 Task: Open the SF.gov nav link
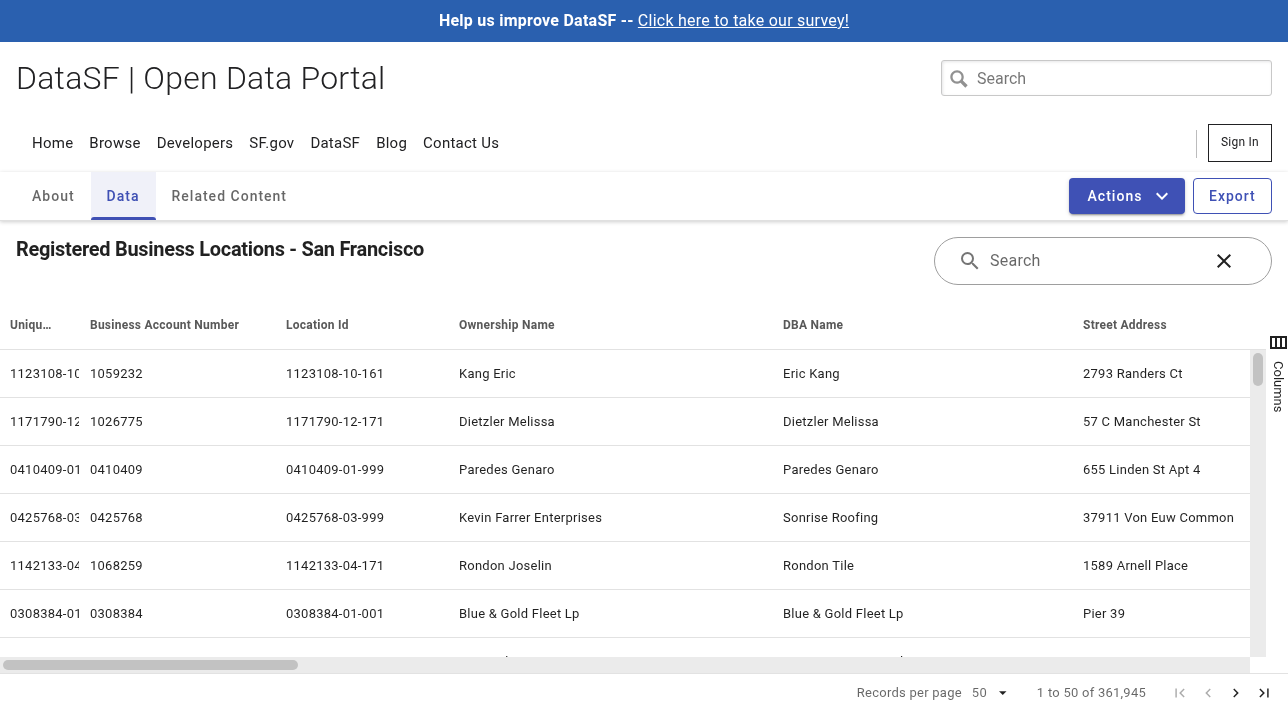click(x=272, y=143)
